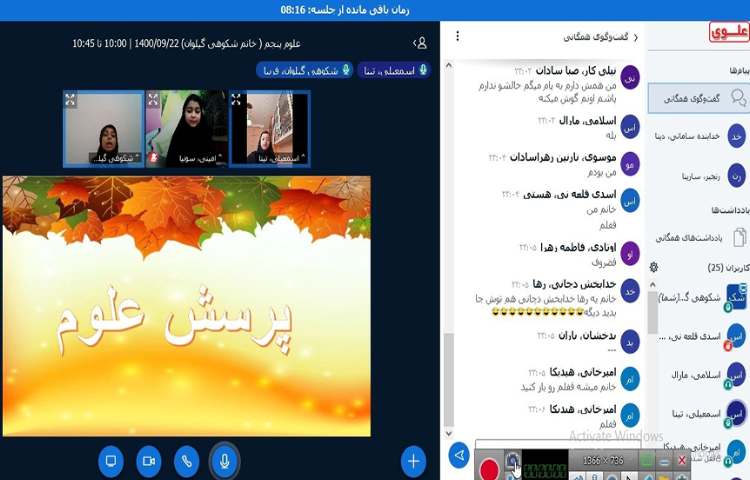750x480 pixels.
Task: Click موسوی، نارین زهراسادات's chat avatar
Action: 630,164
